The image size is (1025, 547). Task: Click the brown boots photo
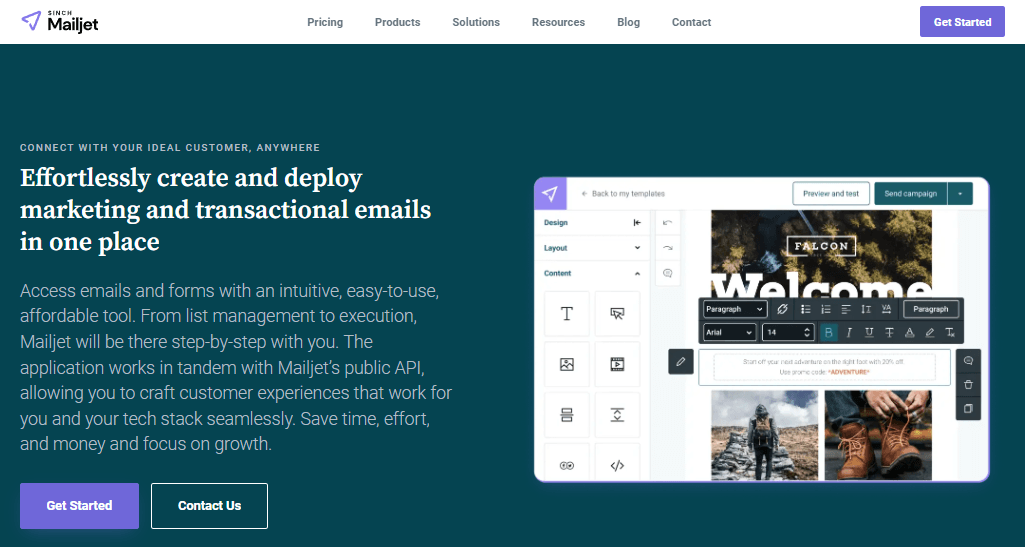(878, 435)
